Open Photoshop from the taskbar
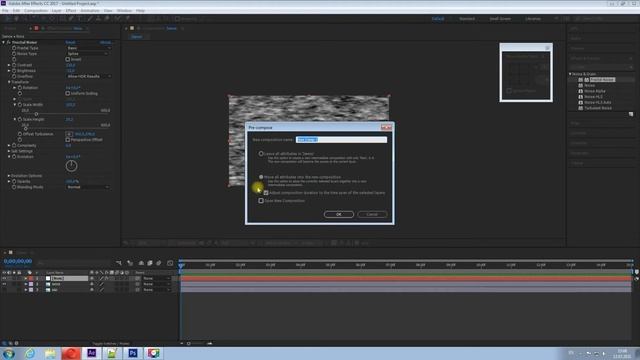640x360 pixels. tap(133, 353)
